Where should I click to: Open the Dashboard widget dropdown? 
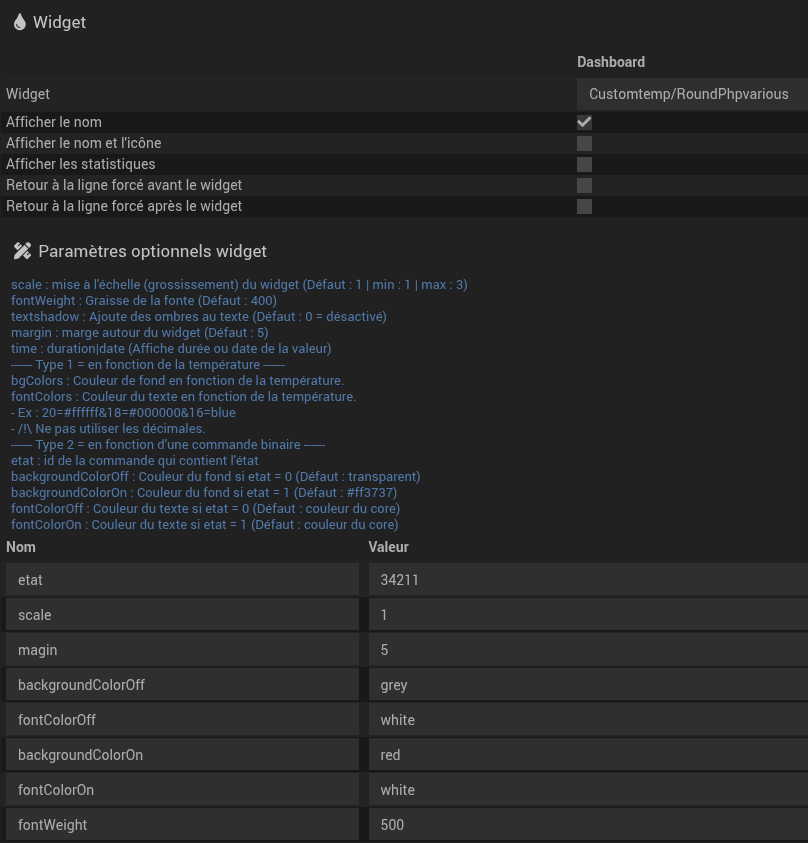pyautogui.click(x=690, y=94)
